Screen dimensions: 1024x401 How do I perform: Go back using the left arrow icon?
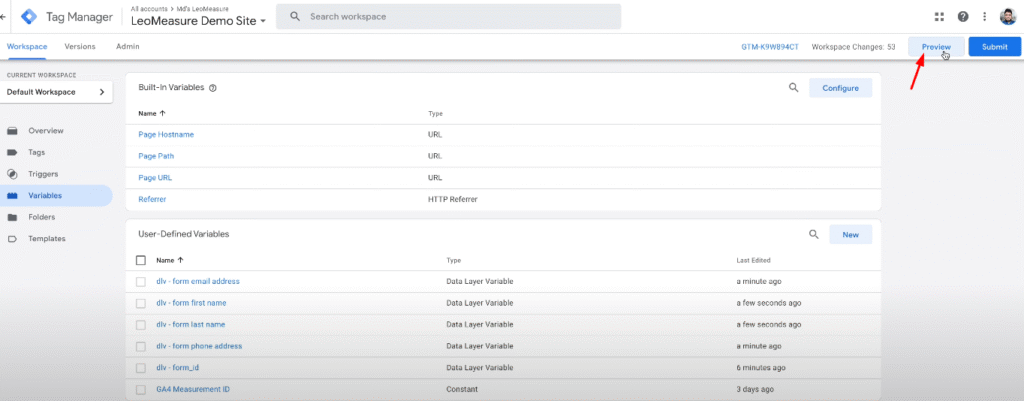(x=3, y=16)
